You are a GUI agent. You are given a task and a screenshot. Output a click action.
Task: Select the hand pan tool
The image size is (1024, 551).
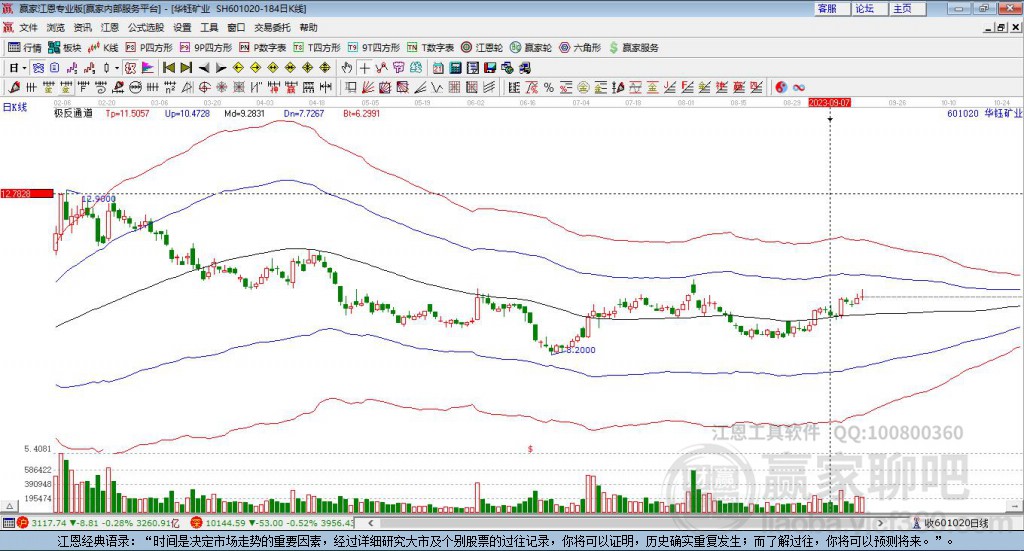[x=347, y=68]
